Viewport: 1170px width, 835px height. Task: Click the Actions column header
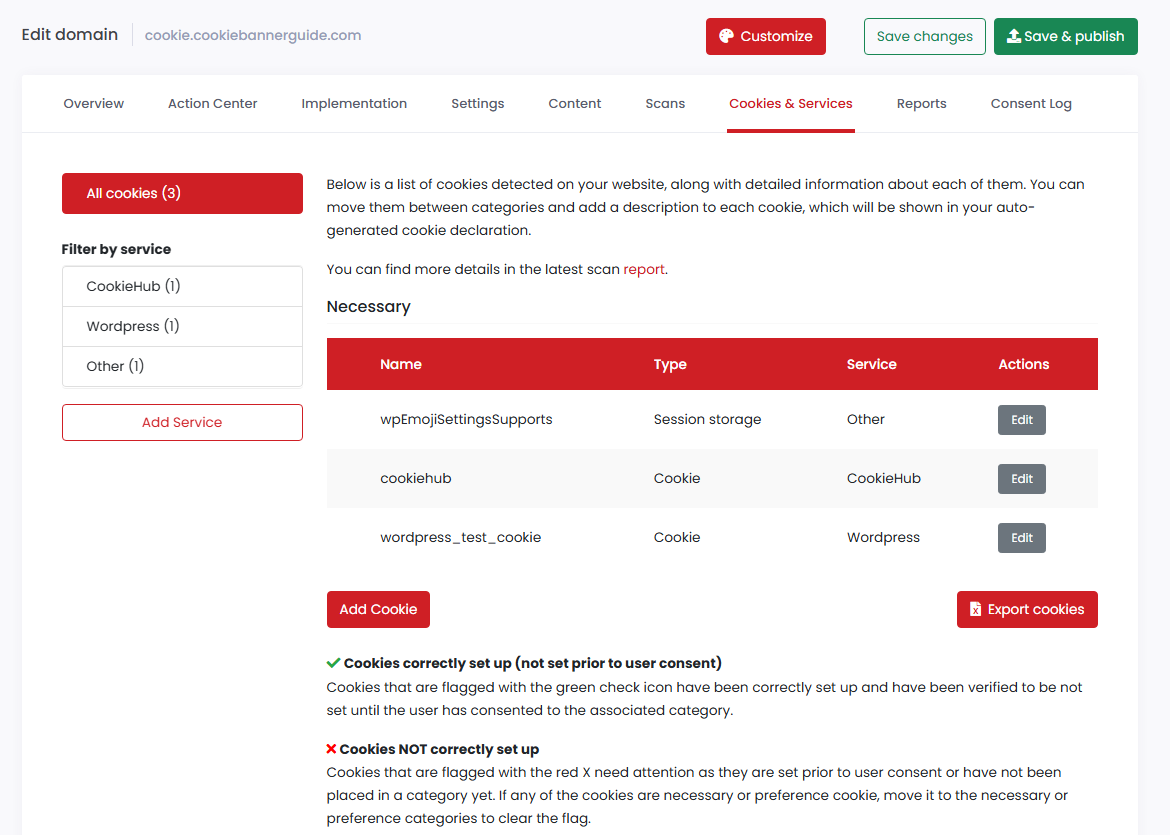point(1024,364)
